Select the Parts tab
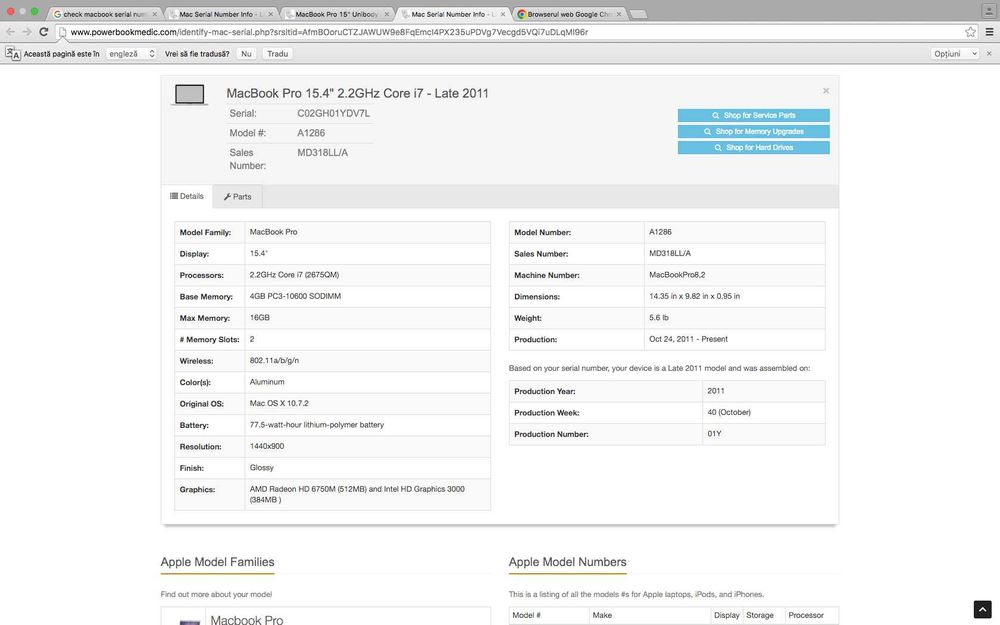 [x=237, y=196]
